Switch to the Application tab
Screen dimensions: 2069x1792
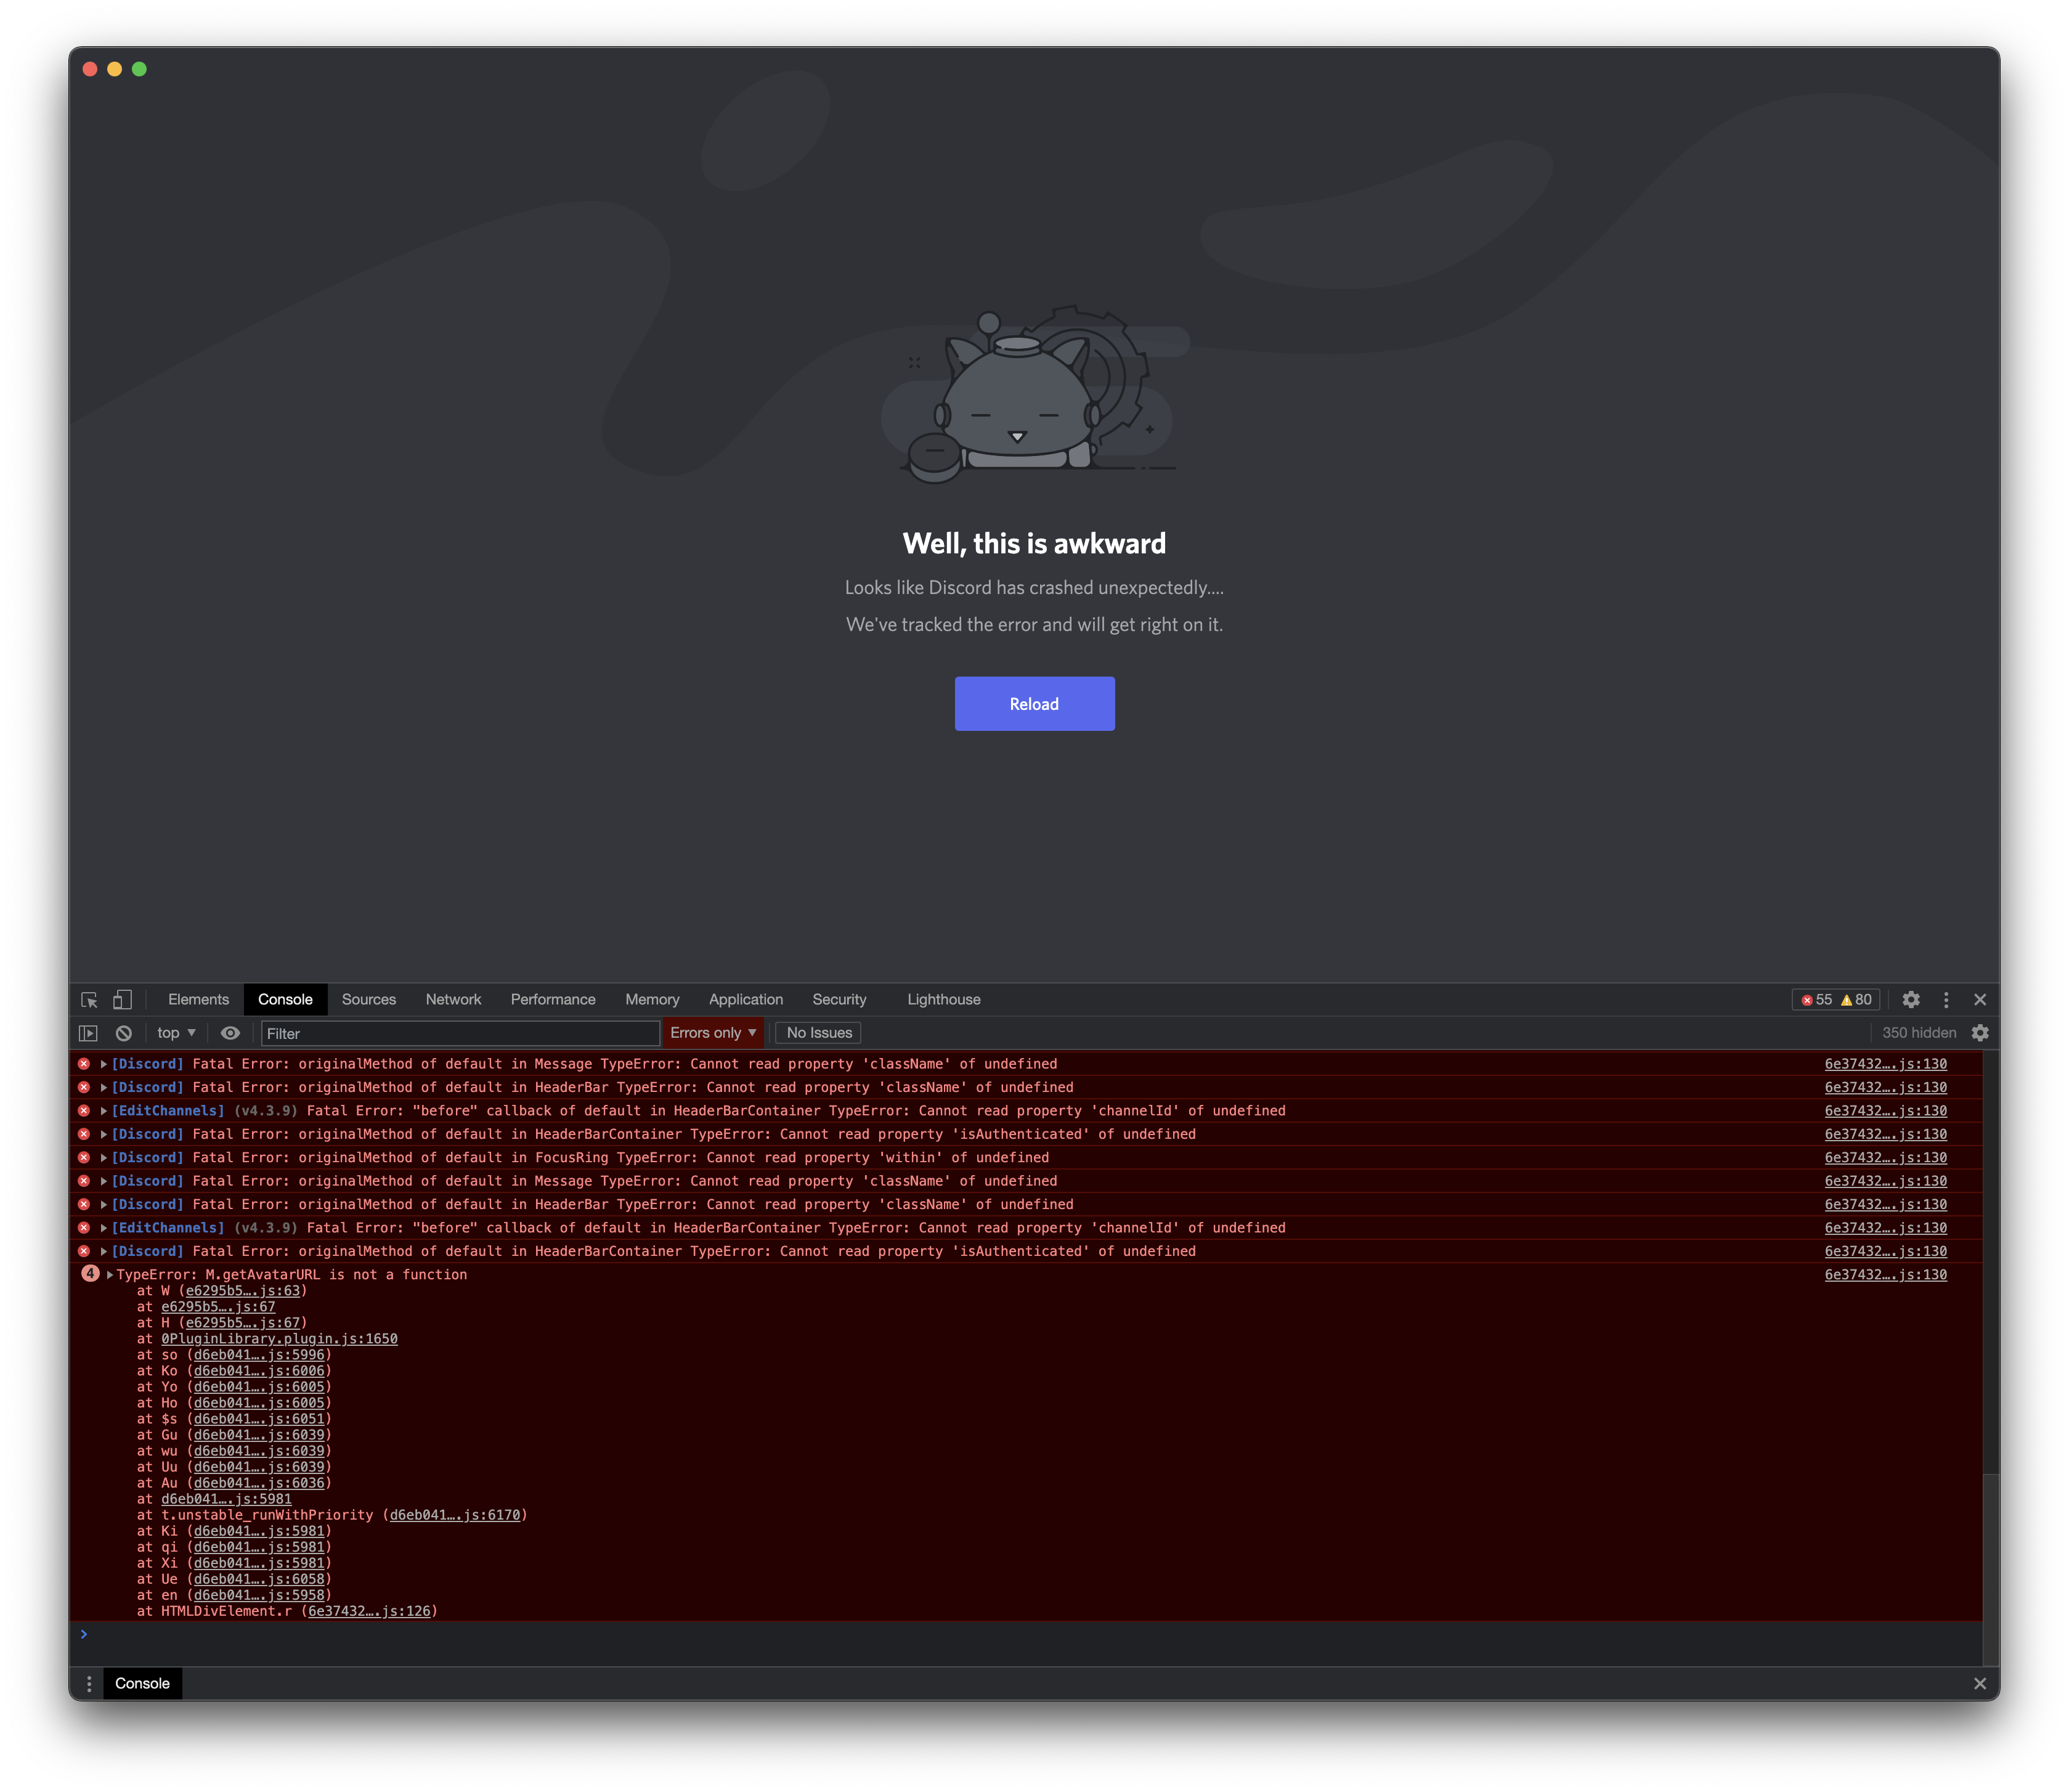click(746, 999)
